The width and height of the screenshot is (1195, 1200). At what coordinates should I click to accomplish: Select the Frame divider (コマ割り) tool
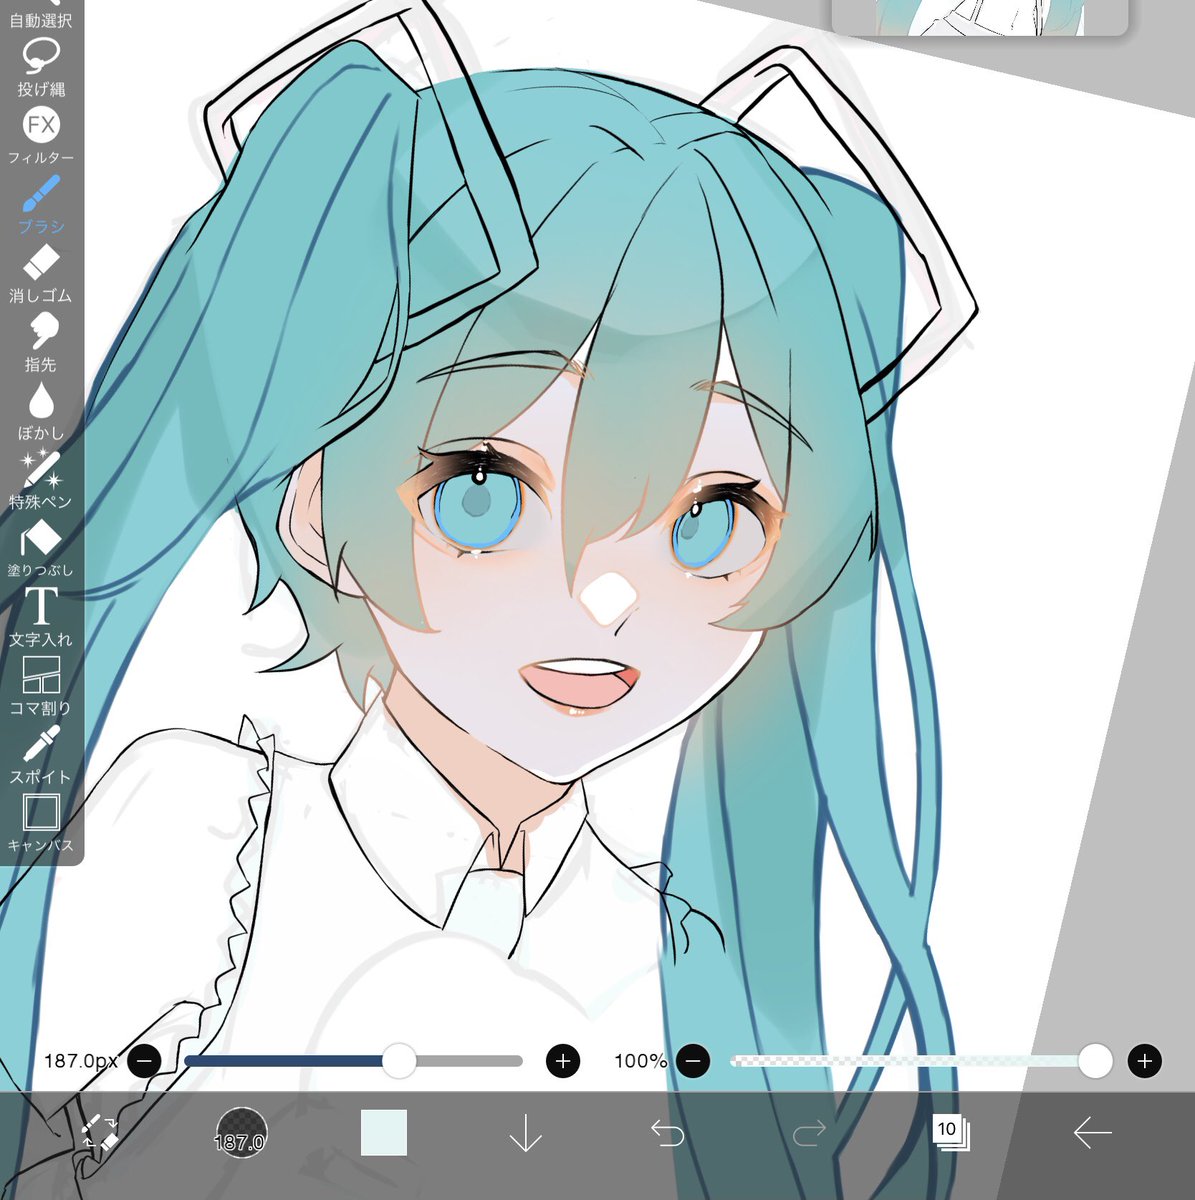[x=41, y=686]
